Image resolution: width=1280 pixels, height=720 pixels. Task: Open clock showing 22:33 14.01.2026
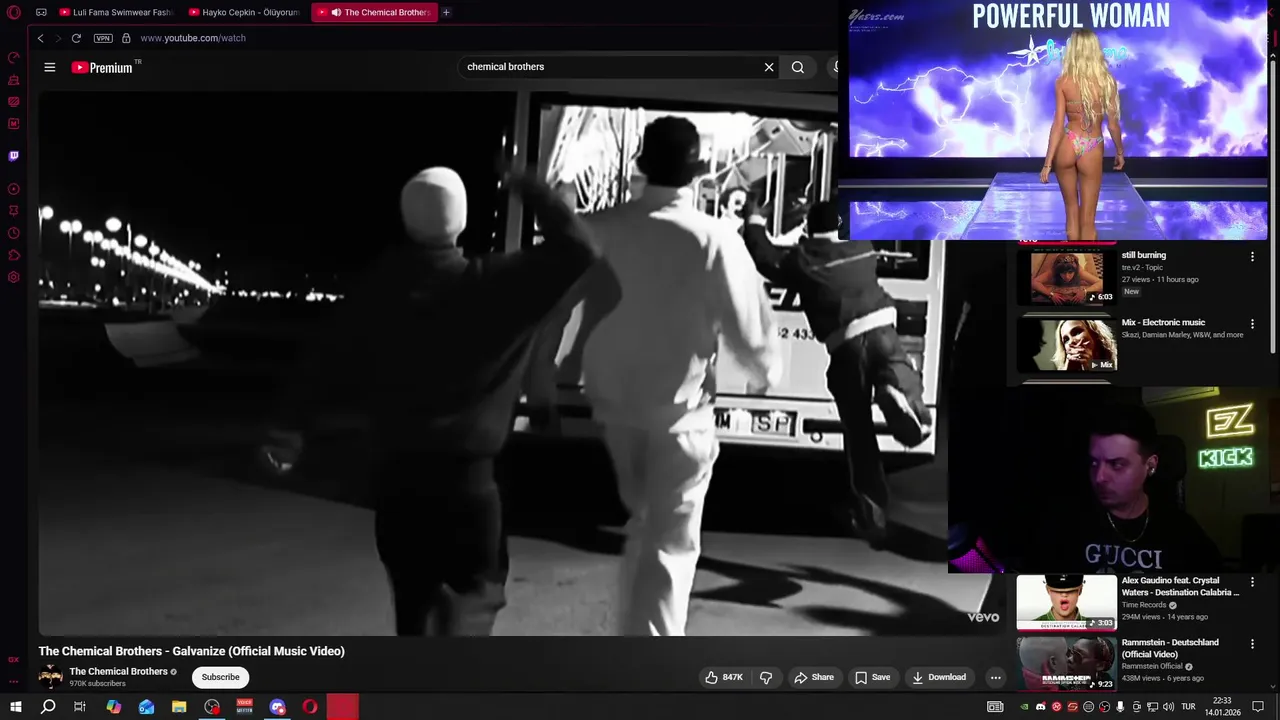(1222, 707)
